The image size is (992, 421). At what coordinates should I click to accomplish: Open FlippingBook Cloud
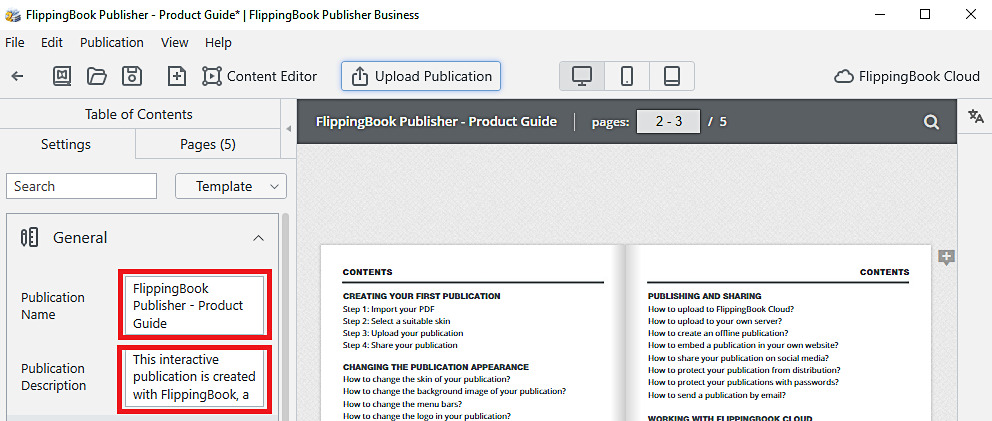[x=907, y=77]
